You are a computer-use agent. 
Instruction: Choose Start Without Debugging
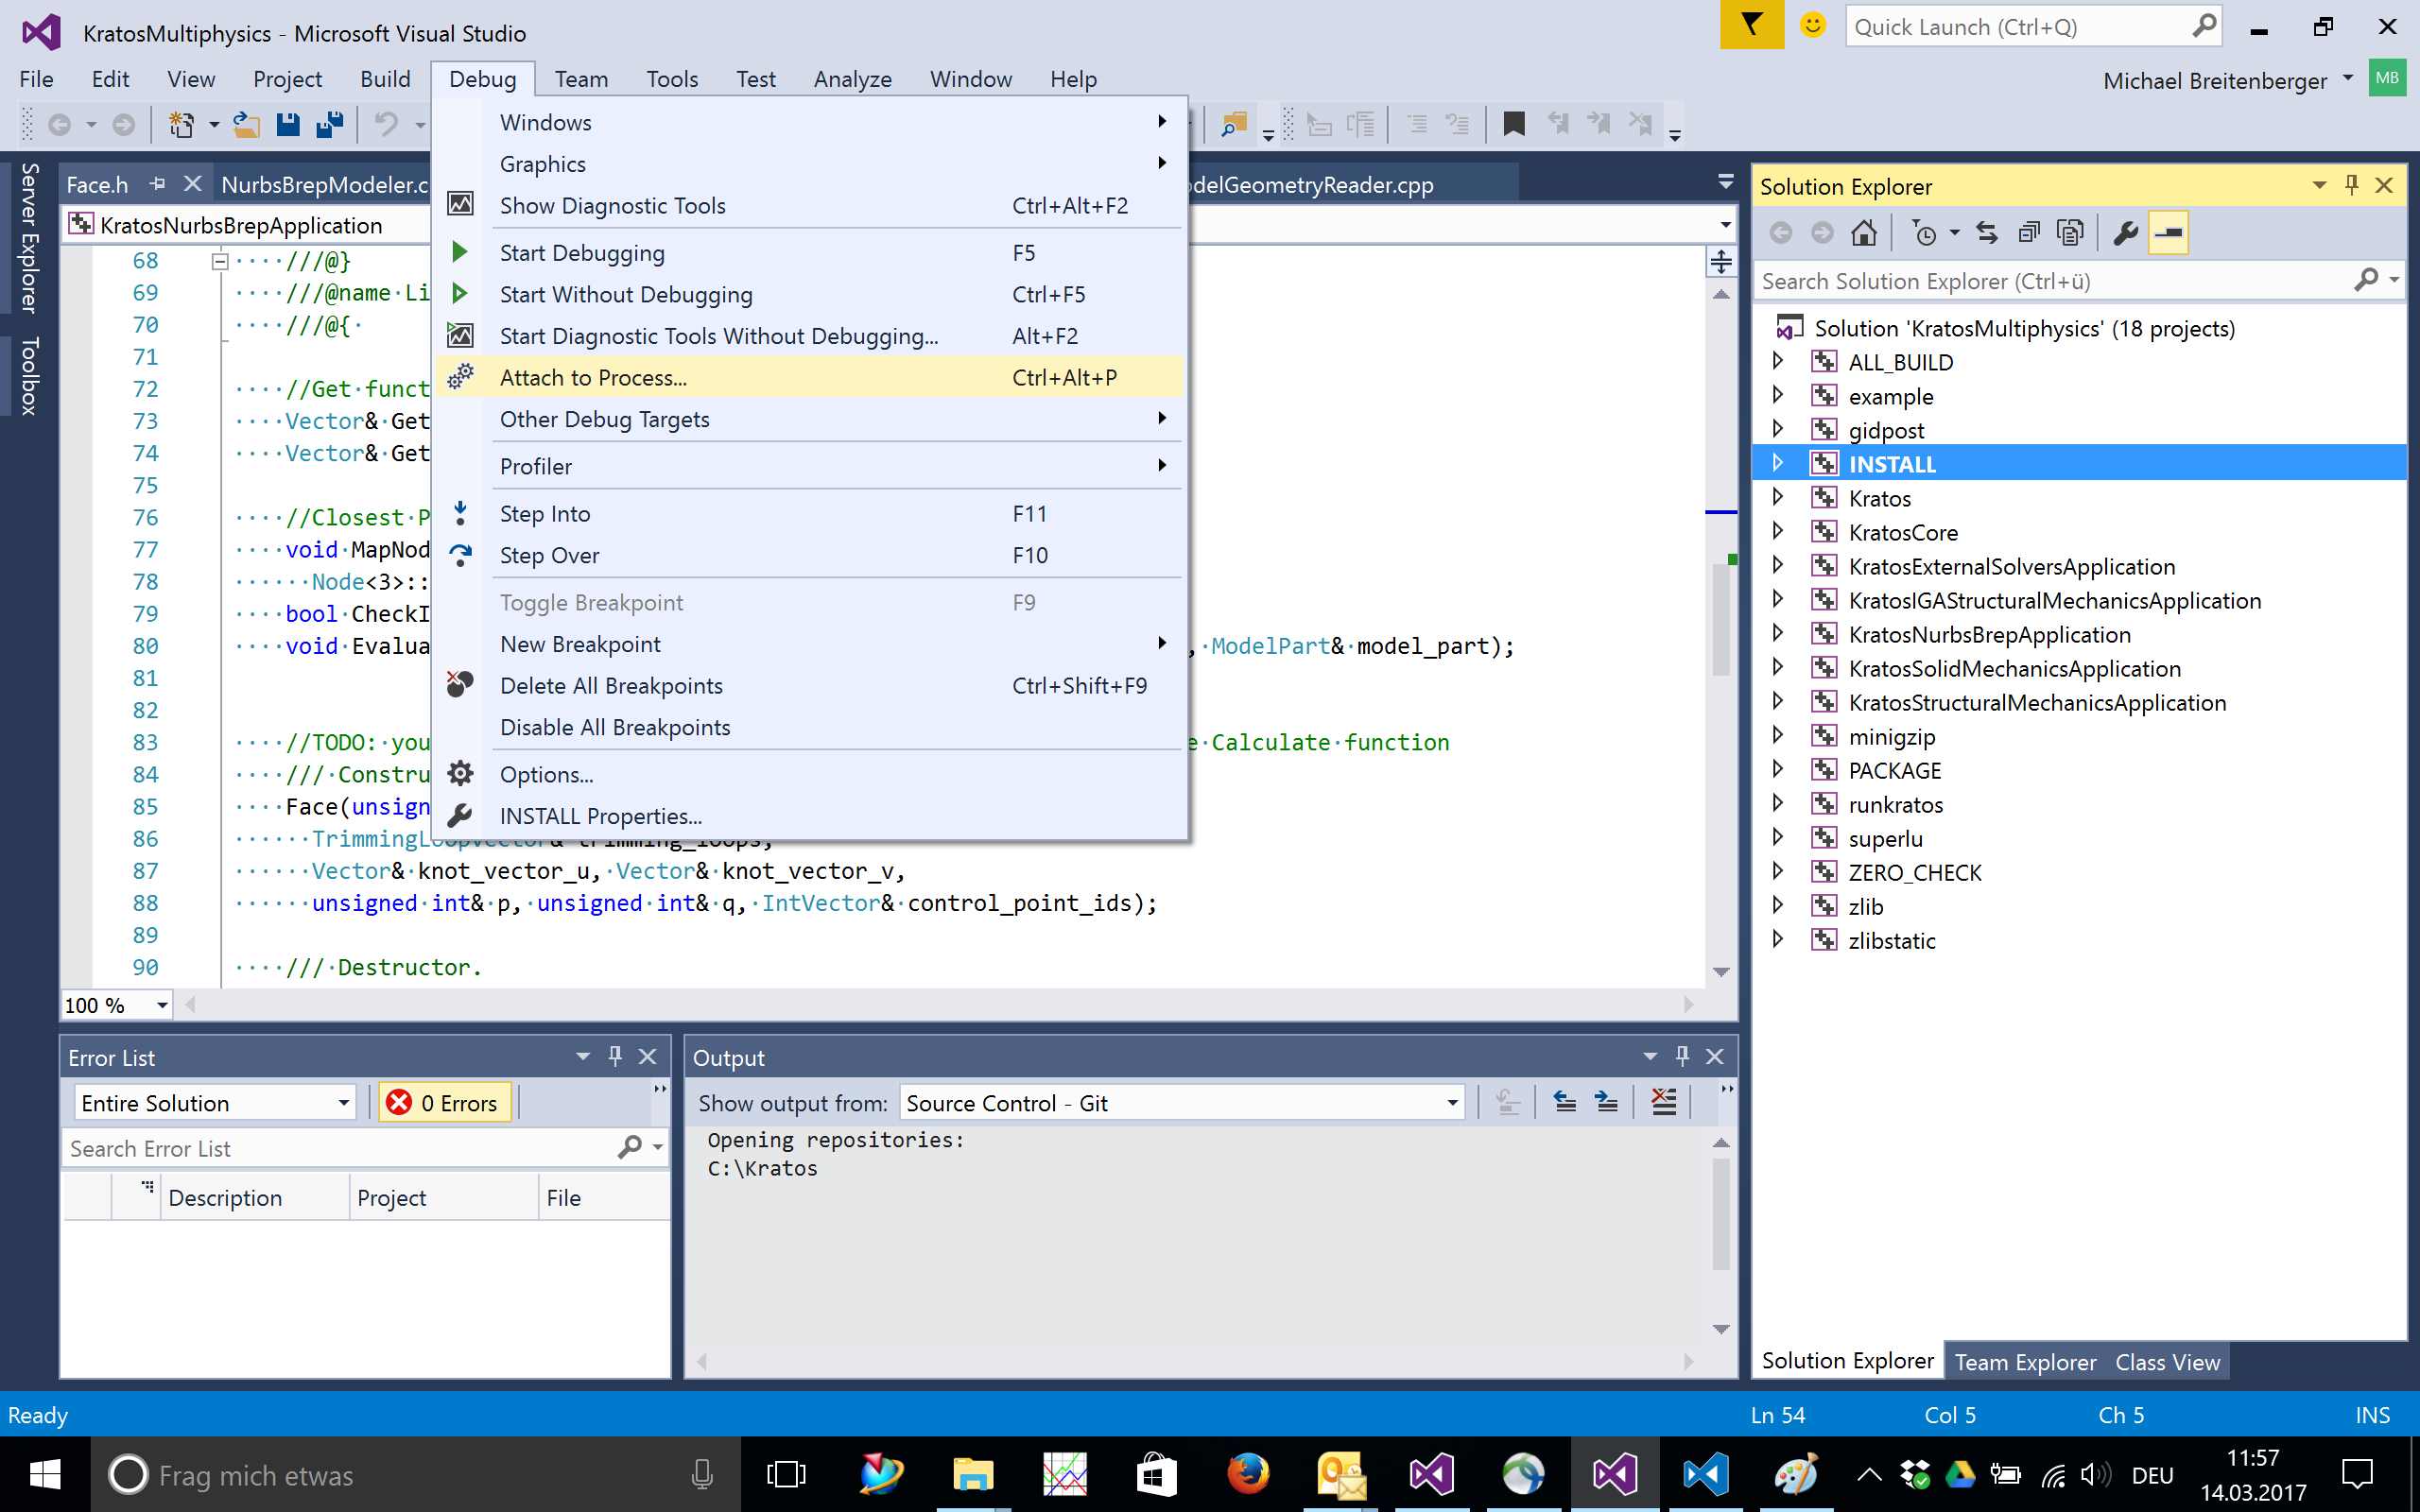[626, 295]
